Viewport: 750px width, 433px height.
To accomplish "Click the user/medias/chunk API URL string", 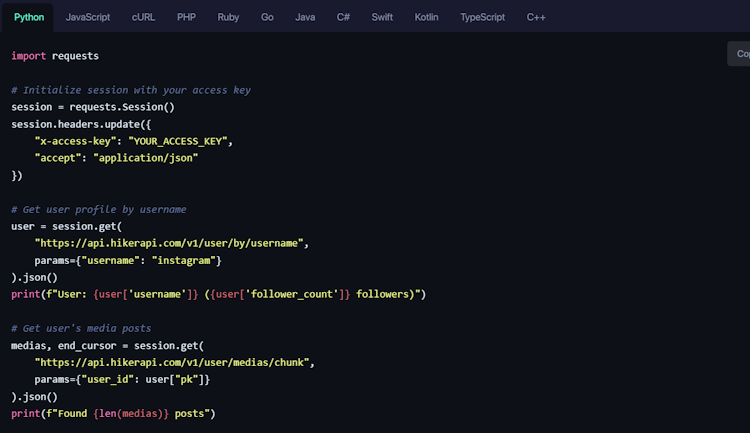I will [x=174, y=362].
